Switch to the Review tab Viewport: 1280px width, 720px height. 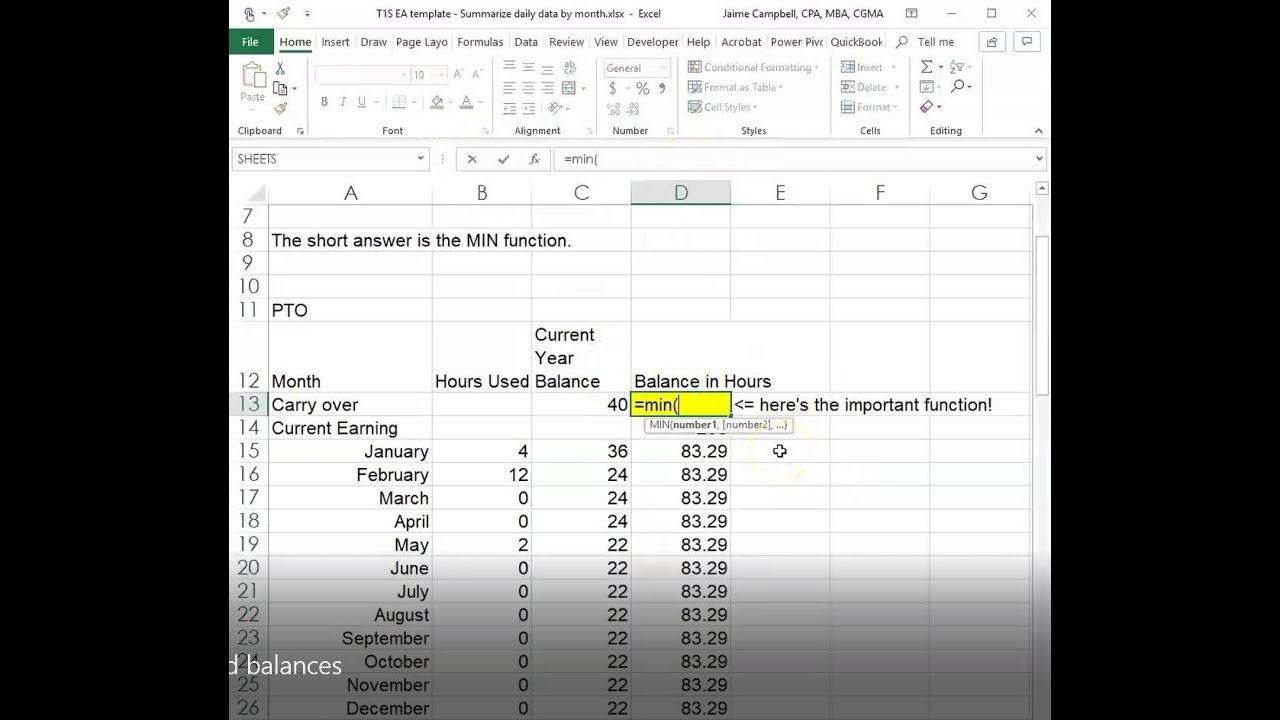[566, 42]
